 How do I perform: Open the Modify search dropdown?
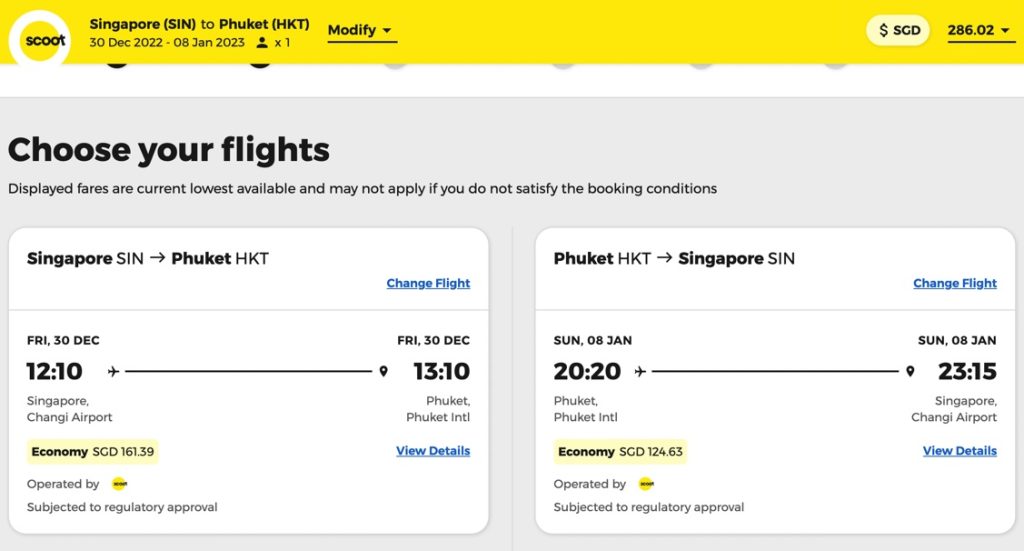362,31
